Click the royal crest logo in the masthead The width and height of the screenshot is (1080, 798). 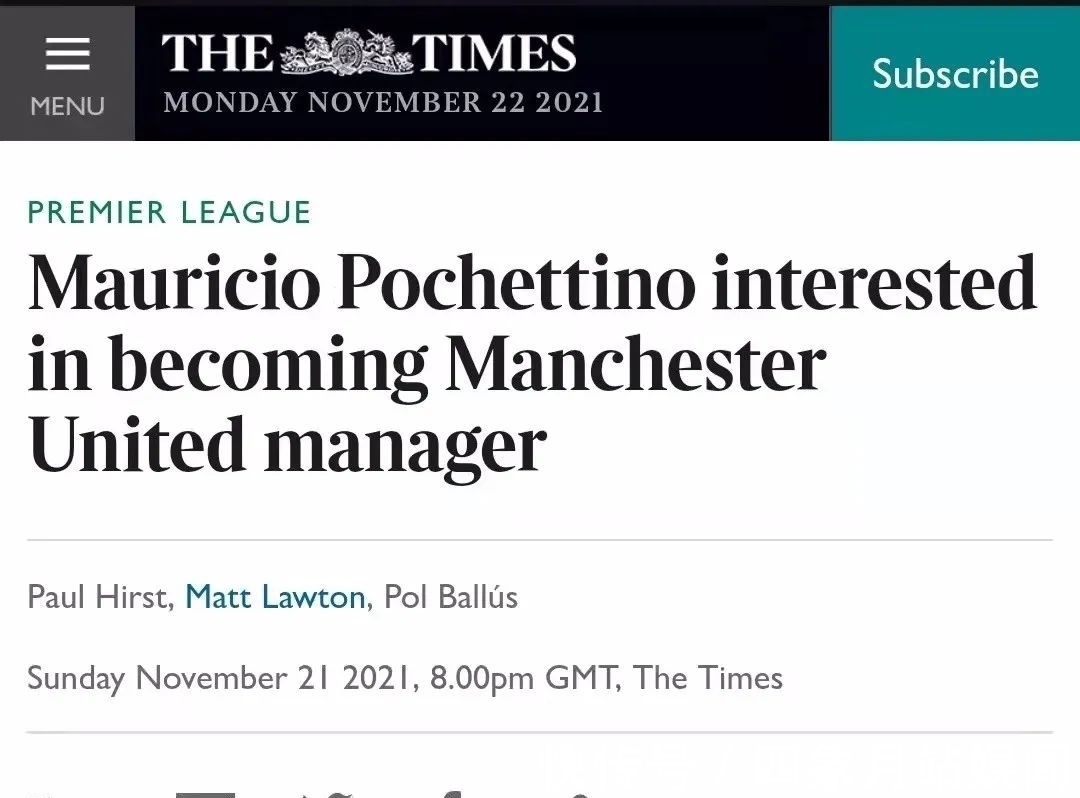tap(346, 52)
